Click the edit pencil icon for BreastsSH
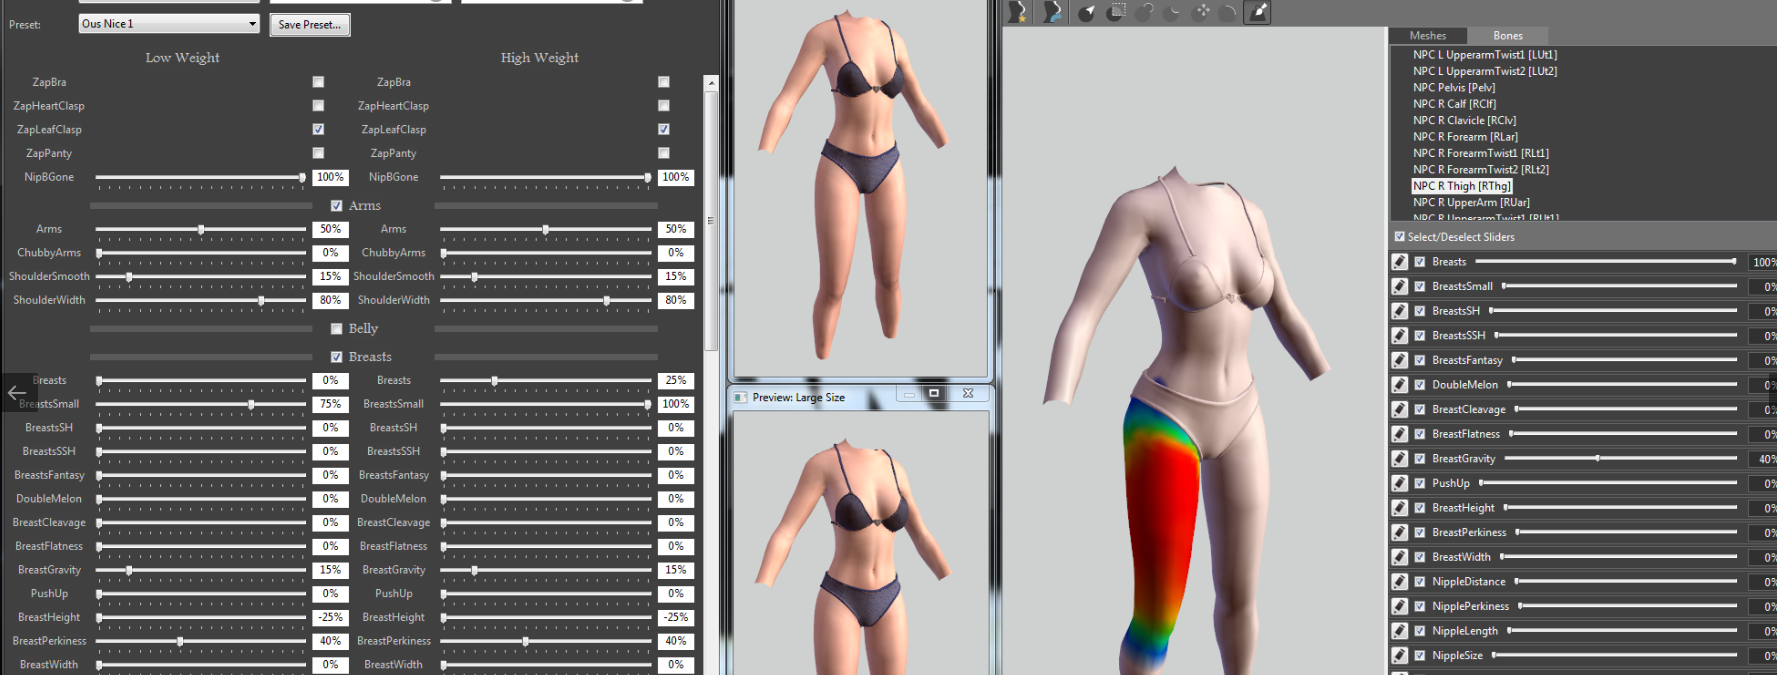 (x=1400, y=311)
